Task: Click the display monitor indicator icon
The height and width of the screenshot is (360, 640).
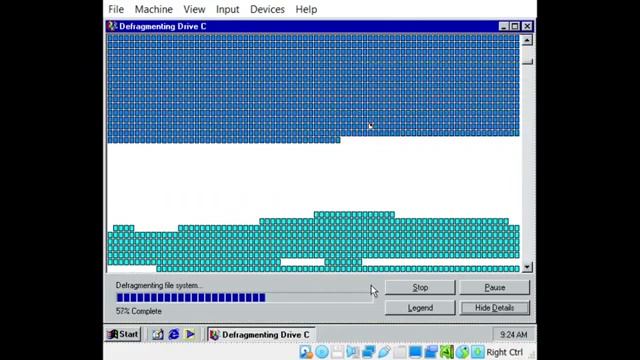Action: (x=415, y=352)
